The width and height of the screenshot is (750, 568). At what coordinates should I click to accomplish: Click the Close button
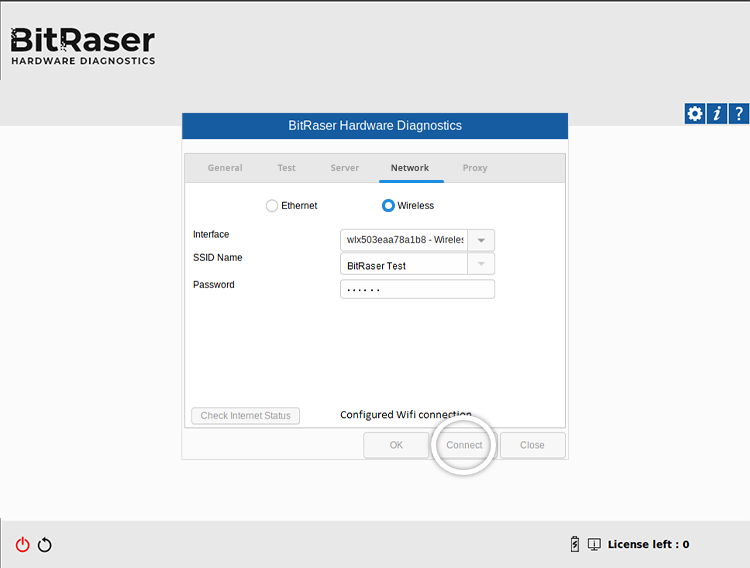click(x=532, y=445)
